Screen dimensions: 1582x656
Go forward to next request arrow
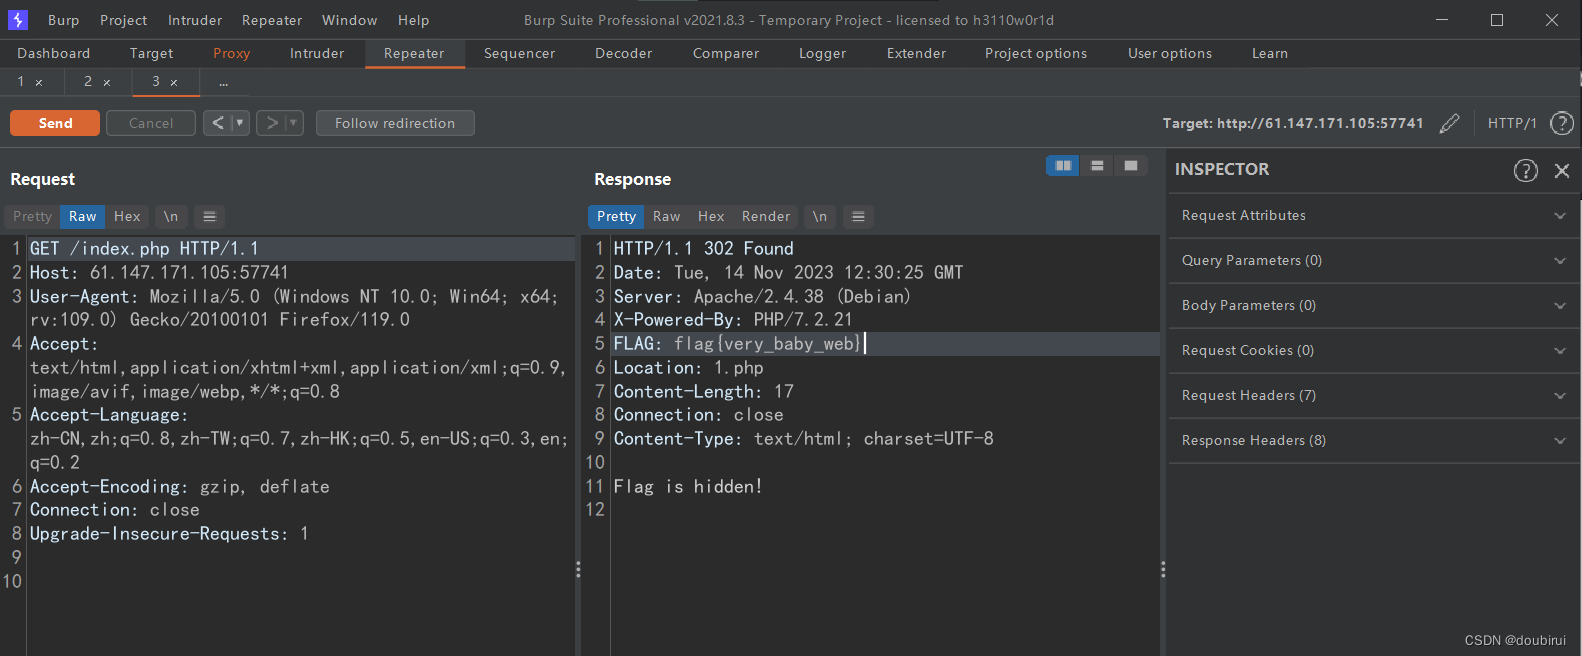point(271,123)
